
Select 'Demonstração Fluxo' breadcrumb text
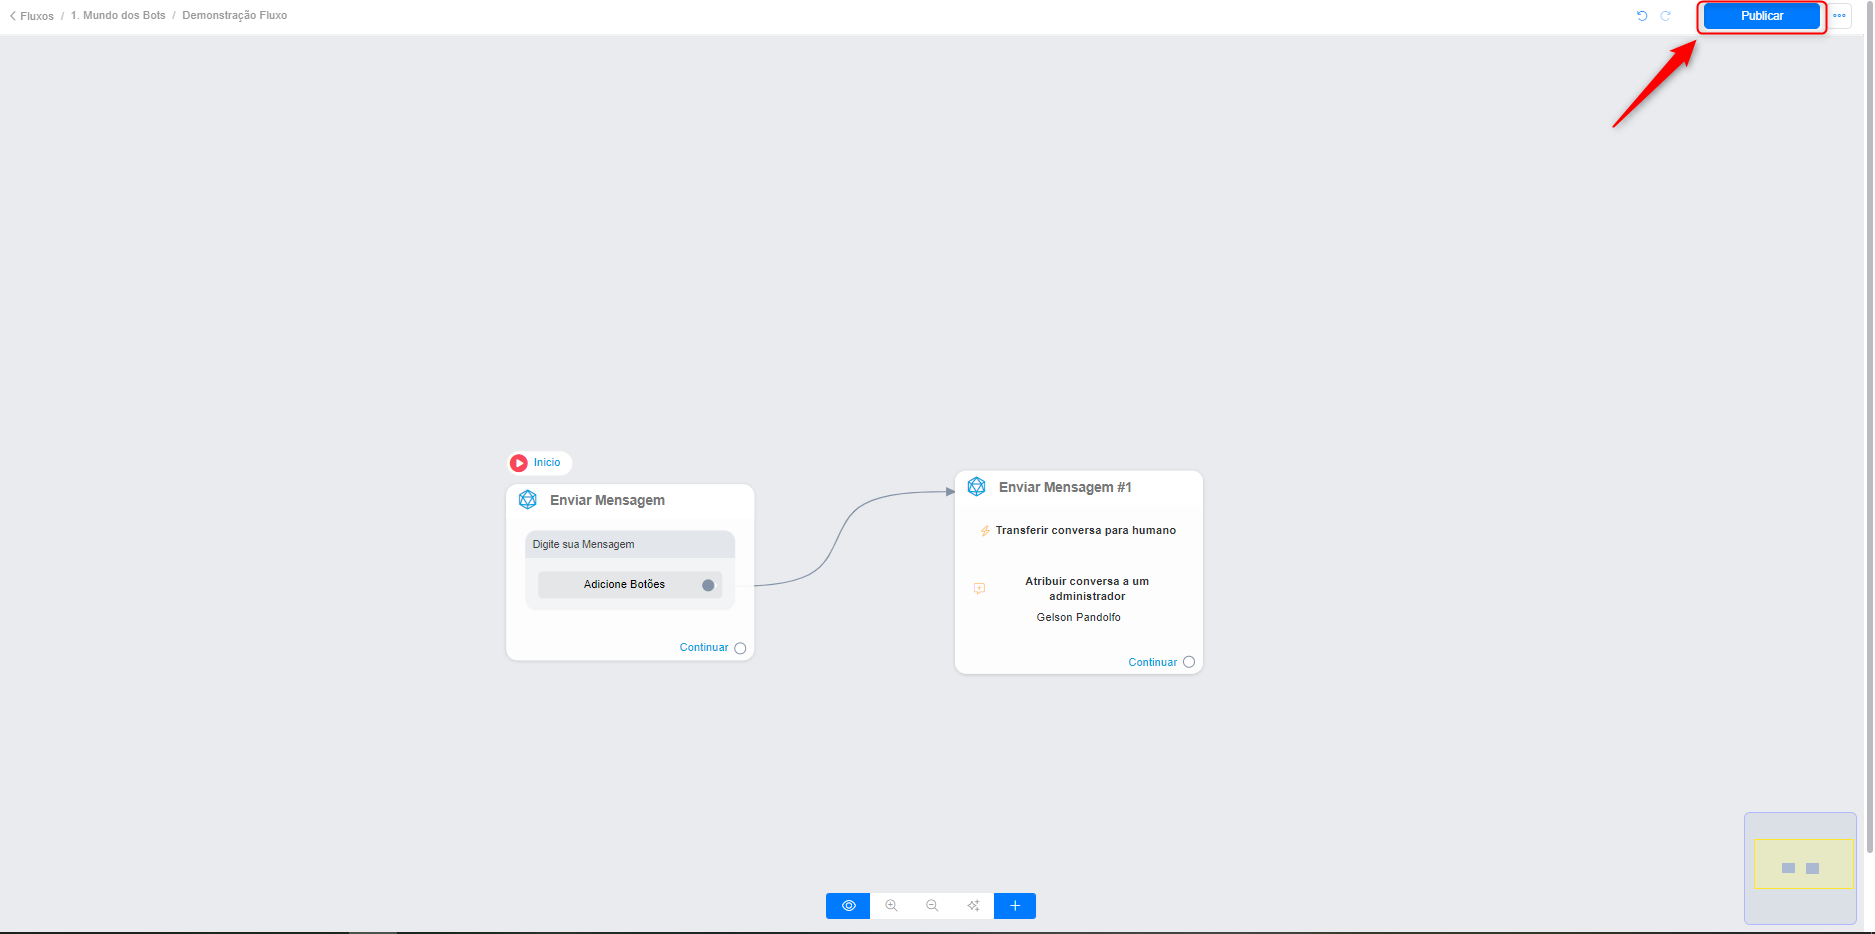click(x=235, y=16)
